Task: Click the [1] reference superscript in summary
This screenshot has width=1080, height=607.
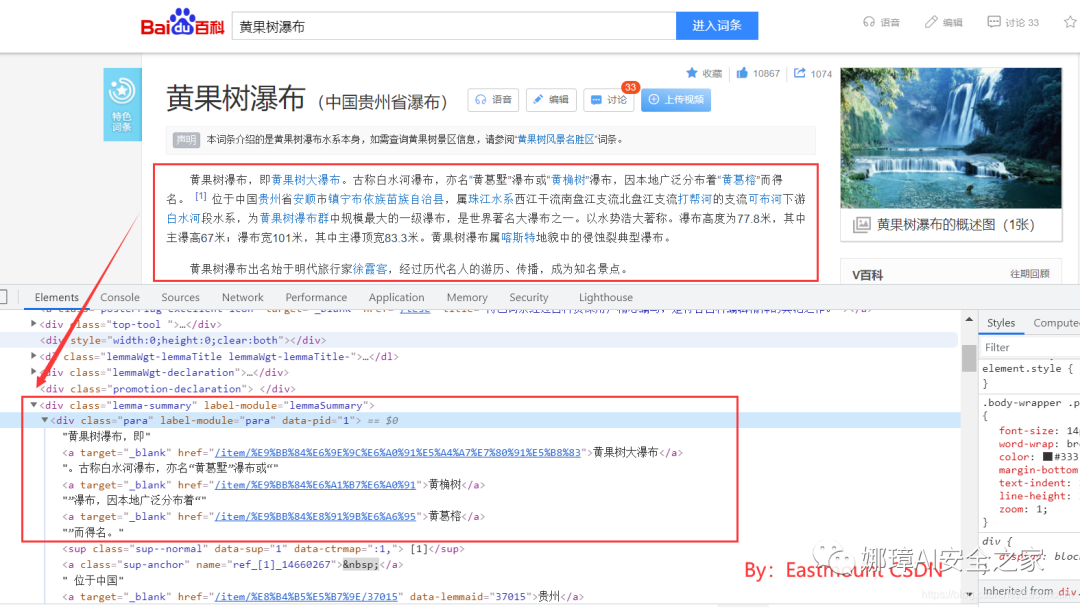Action: pyautogui.click(x=200, y=196)
